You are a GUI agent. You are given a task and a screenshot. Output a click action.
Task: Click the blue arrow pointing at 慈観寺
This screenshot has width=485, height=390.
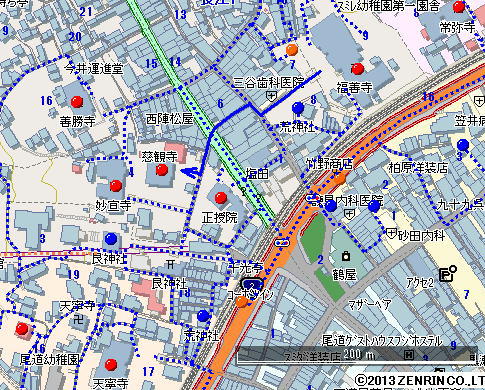click(x=191, y=172)
